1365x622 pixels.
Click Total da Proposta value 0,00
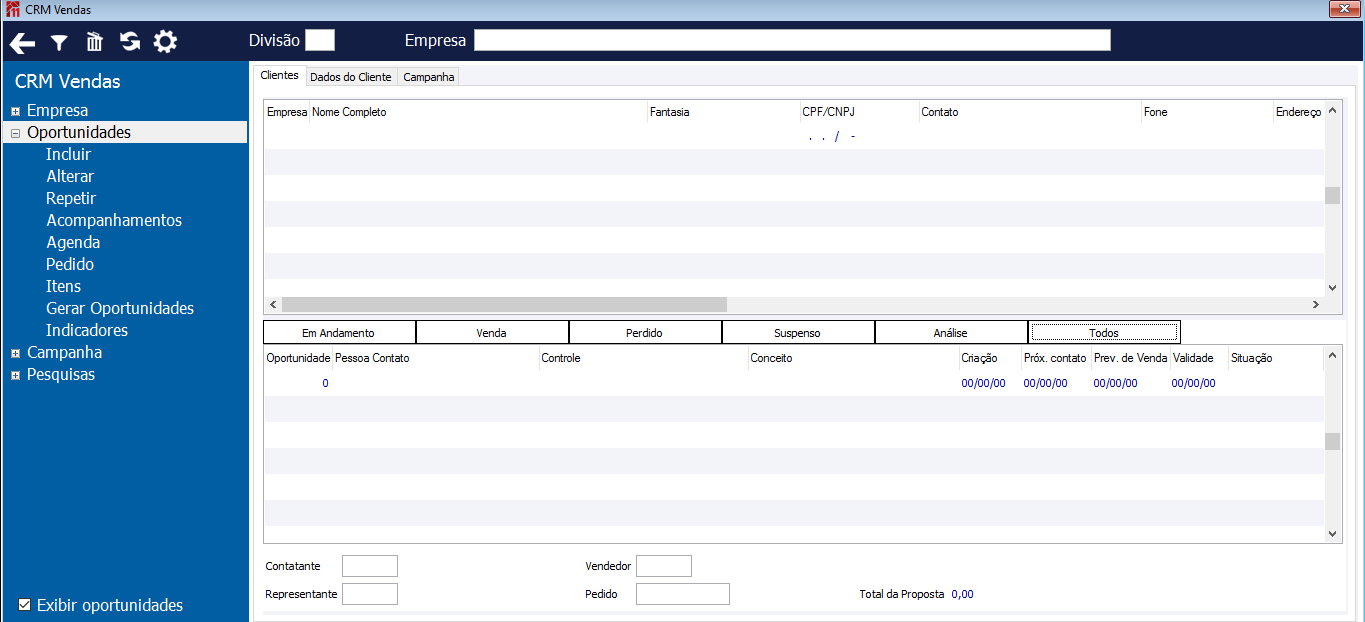tap(962, 594)
